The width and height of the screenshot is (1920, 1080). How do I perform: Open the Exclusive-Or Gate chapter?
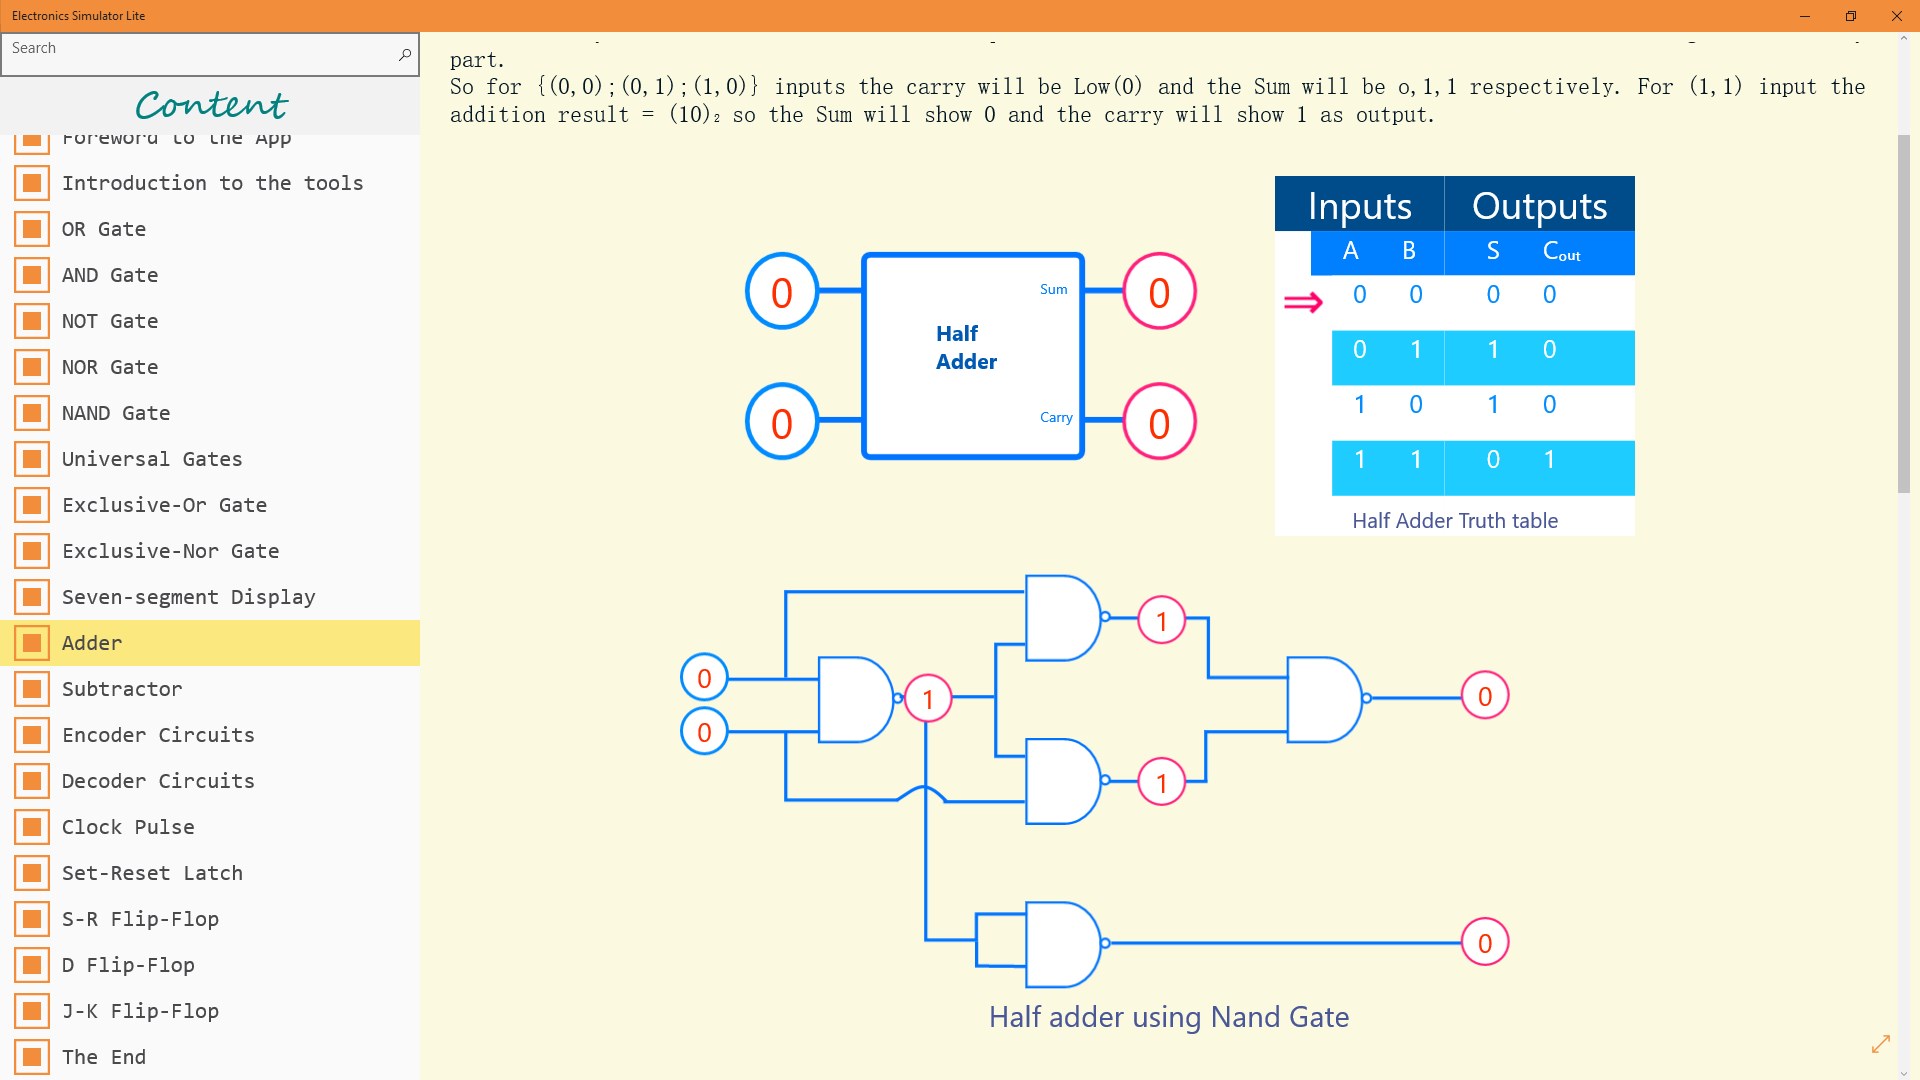(x=164, y=505)
